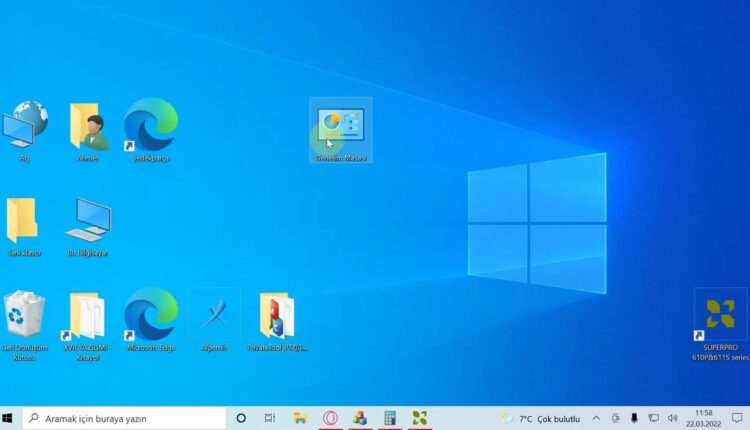The image size is (750, 430).
Task: Open File Explorer from the taskbar
Action: 300,418
